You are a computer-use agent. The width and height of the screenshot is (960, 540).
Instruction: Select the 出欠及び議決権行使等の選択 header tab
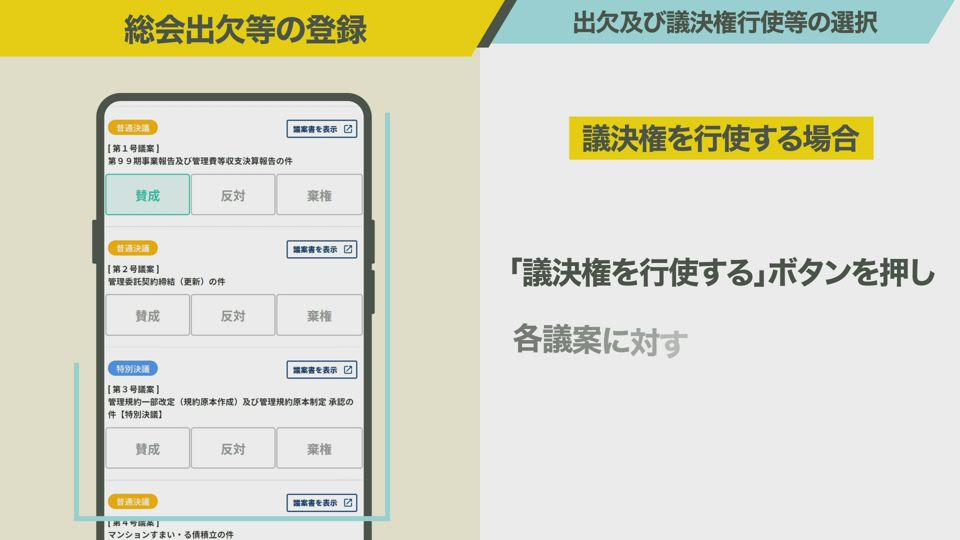725,23
